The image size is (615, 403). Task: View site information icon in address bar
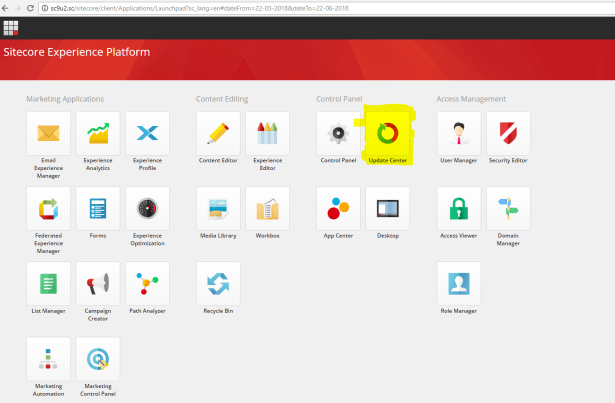pos(45,8)
